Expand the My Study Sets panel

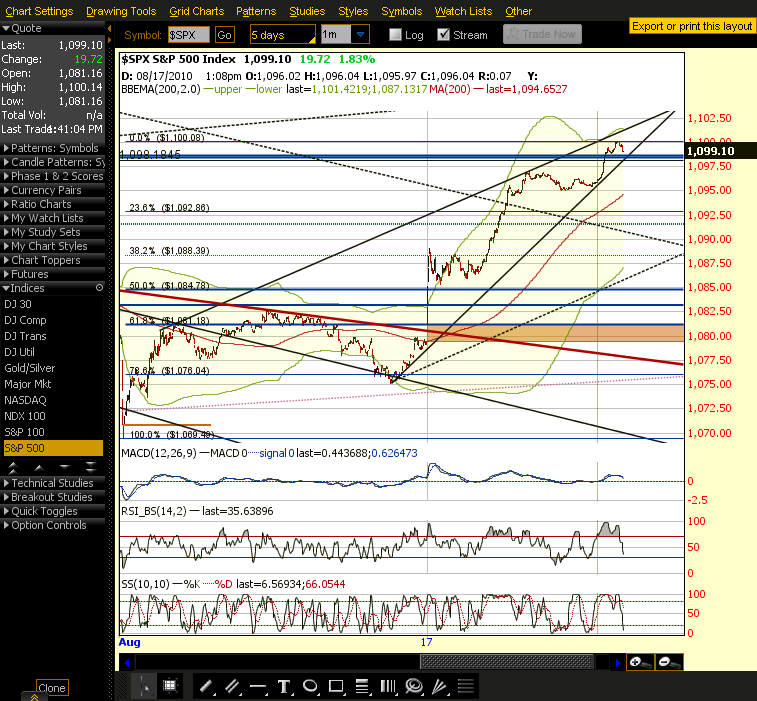pyautogui.click(x=52, y=232)
